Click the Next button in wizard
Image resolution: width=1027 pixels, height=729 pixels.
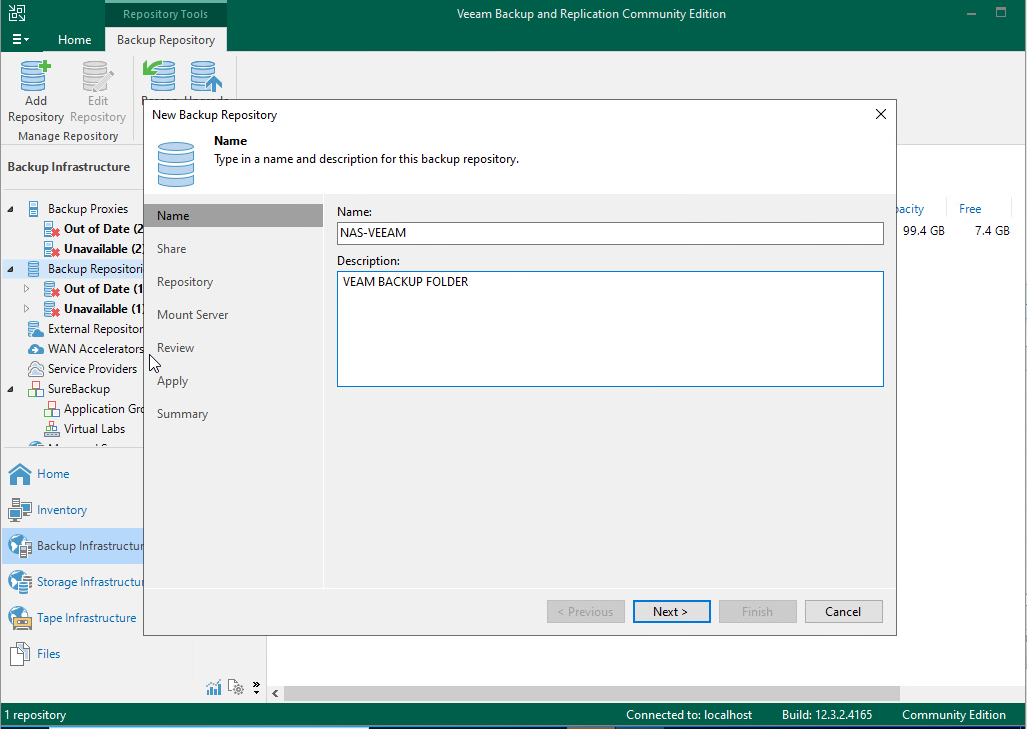(x=671, y=612)
